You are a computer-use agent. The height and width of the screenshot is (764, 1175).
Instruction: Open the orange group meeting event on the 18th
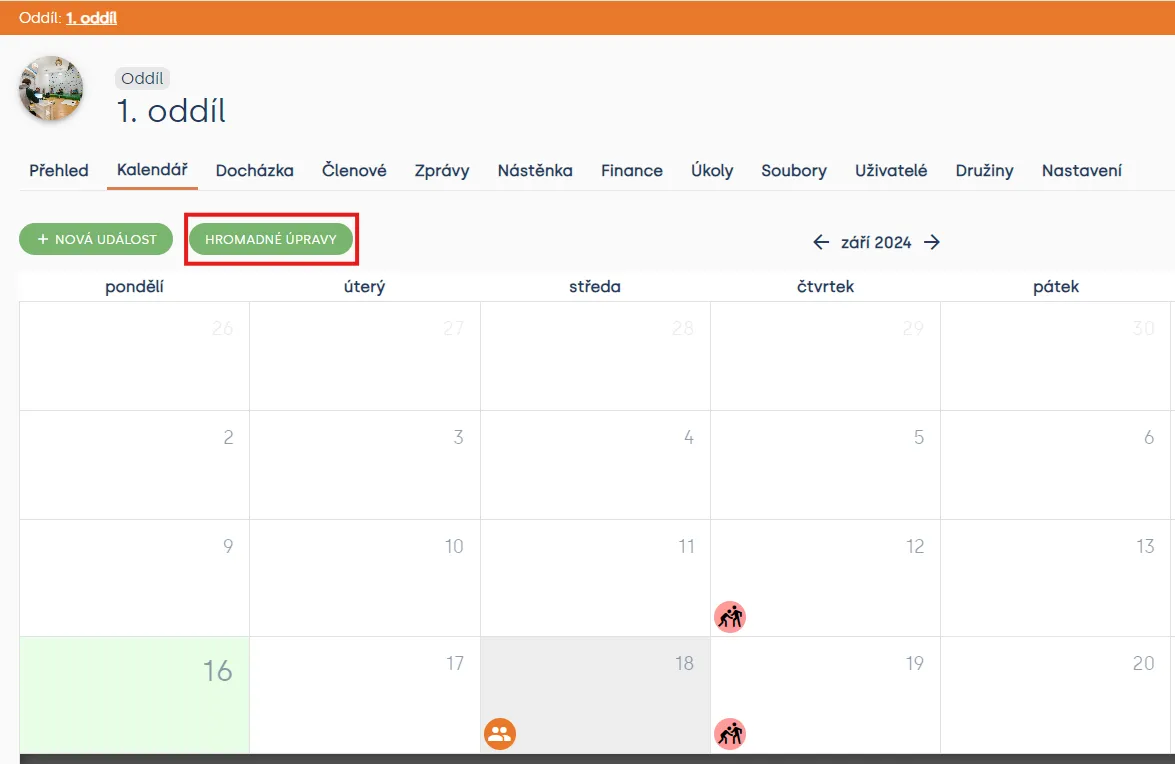tap(500, 734)
